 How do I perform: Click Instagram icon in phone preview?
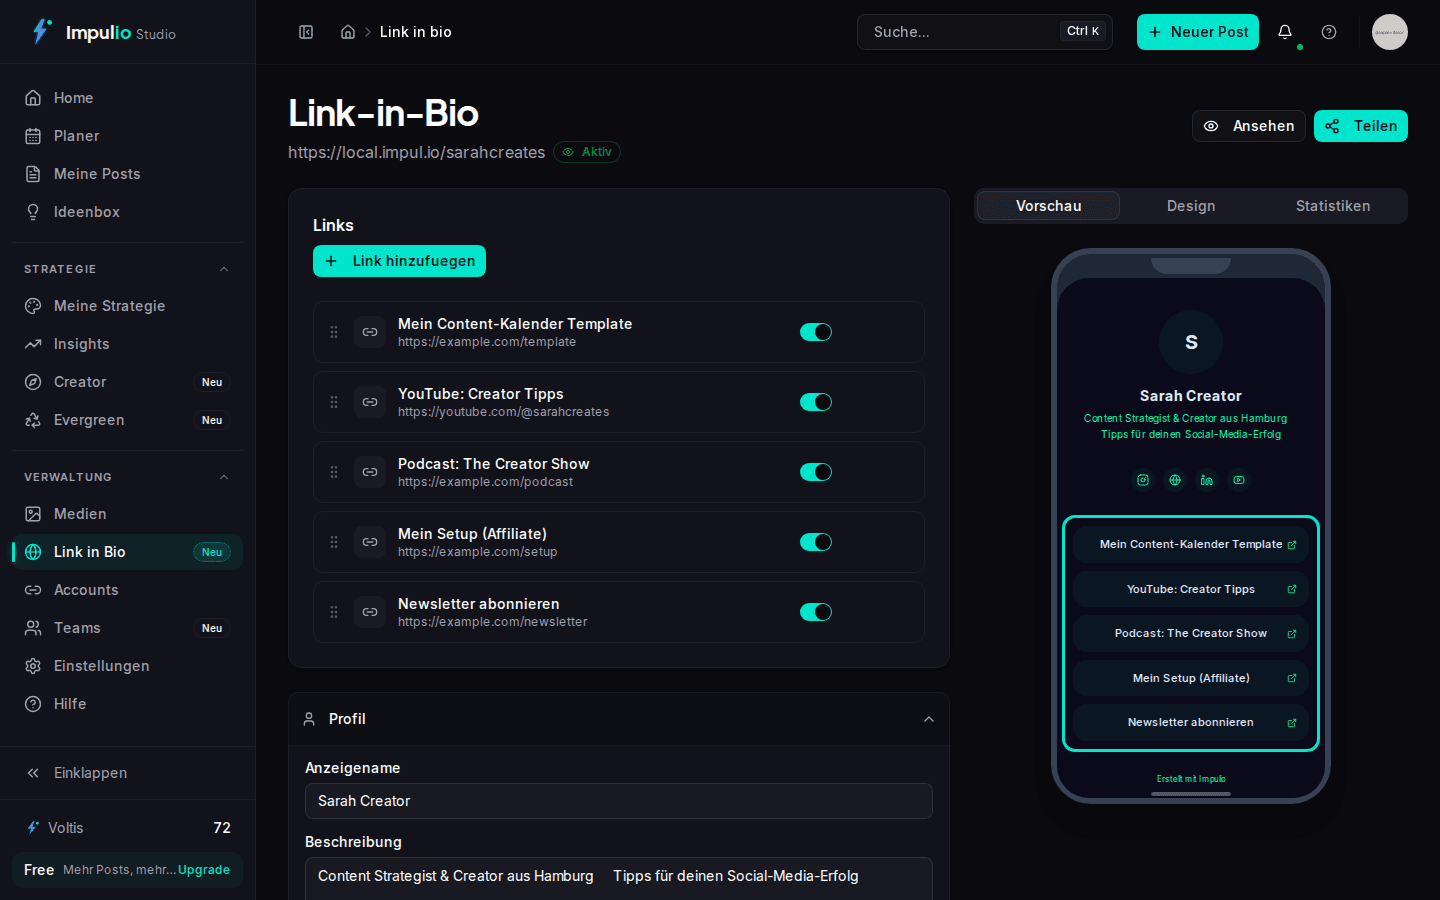point(1143,480)
